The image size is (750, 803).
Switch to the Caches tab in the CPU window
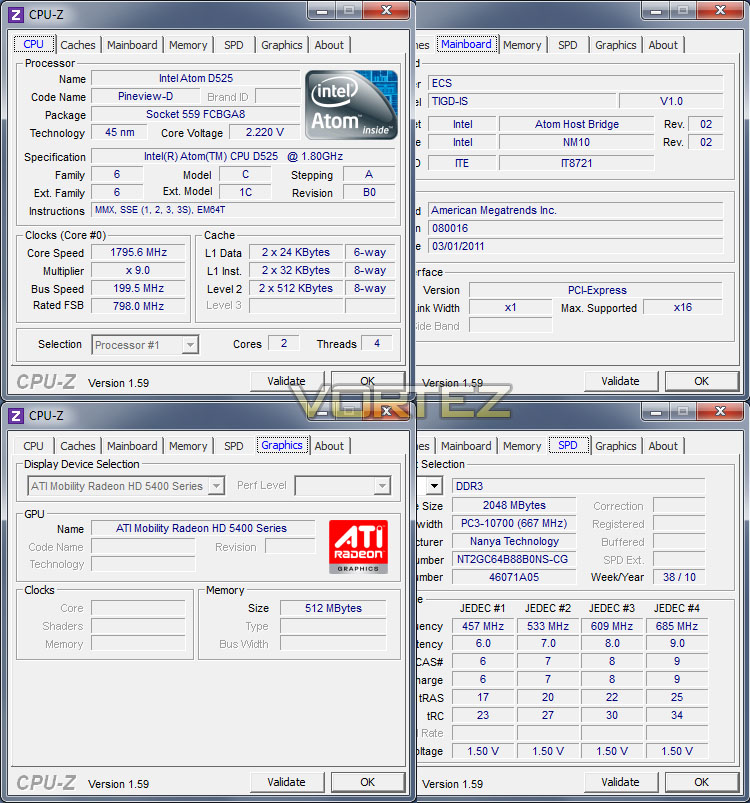(x=78, y=45)
